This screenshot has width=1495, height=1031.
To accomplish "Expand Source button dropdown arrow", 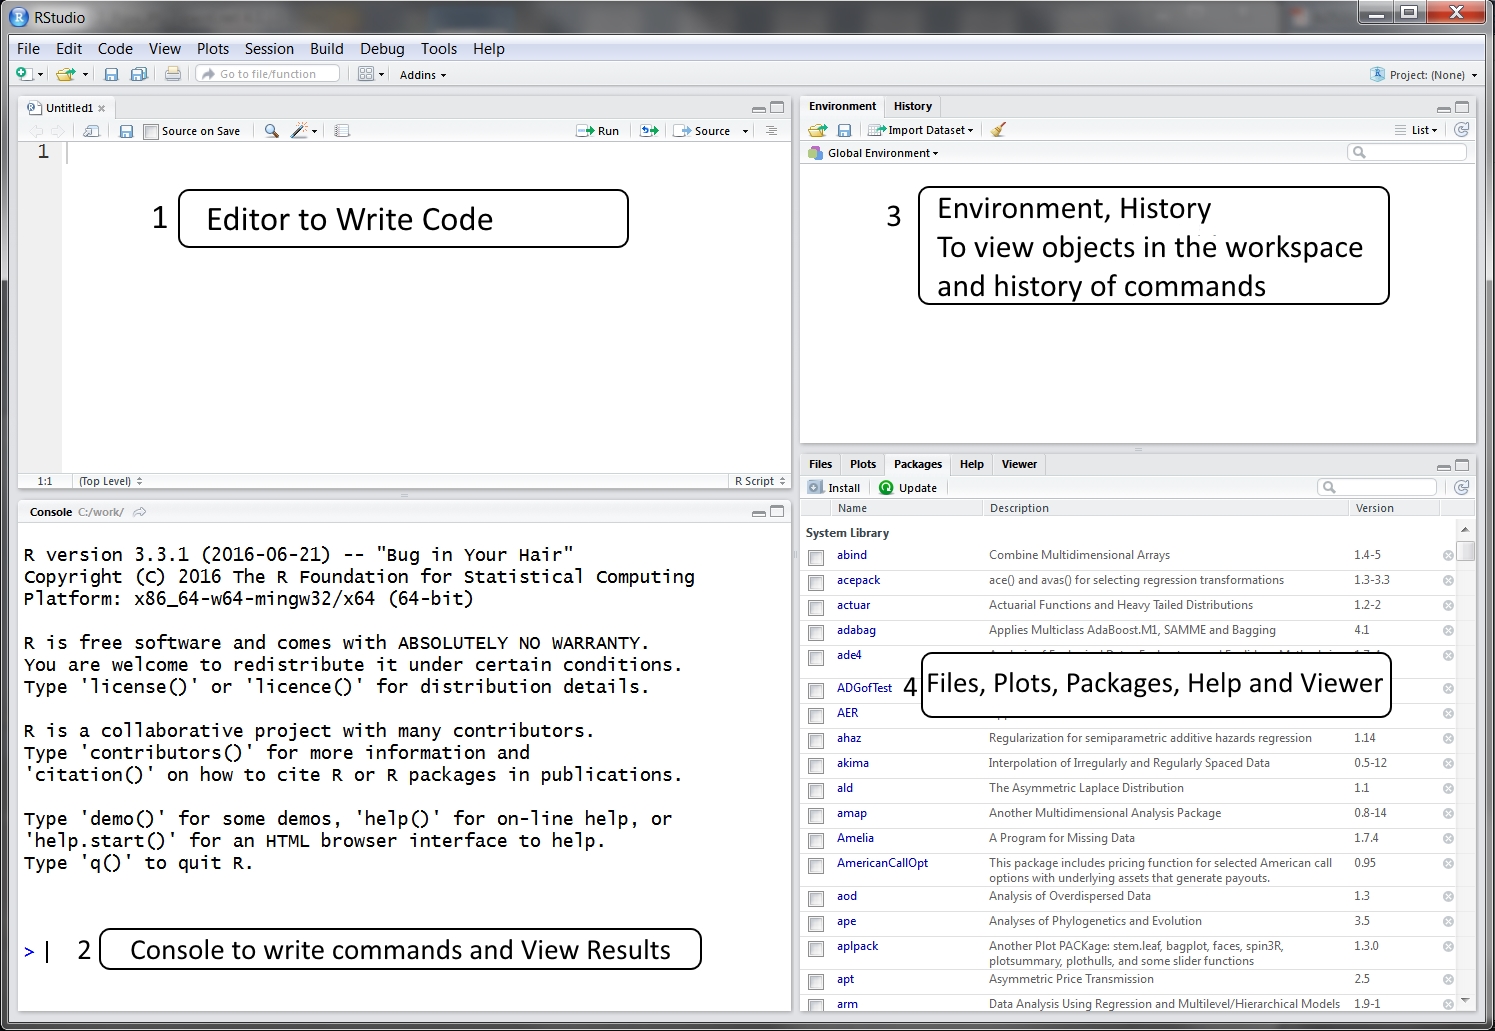I will point(745,131).
